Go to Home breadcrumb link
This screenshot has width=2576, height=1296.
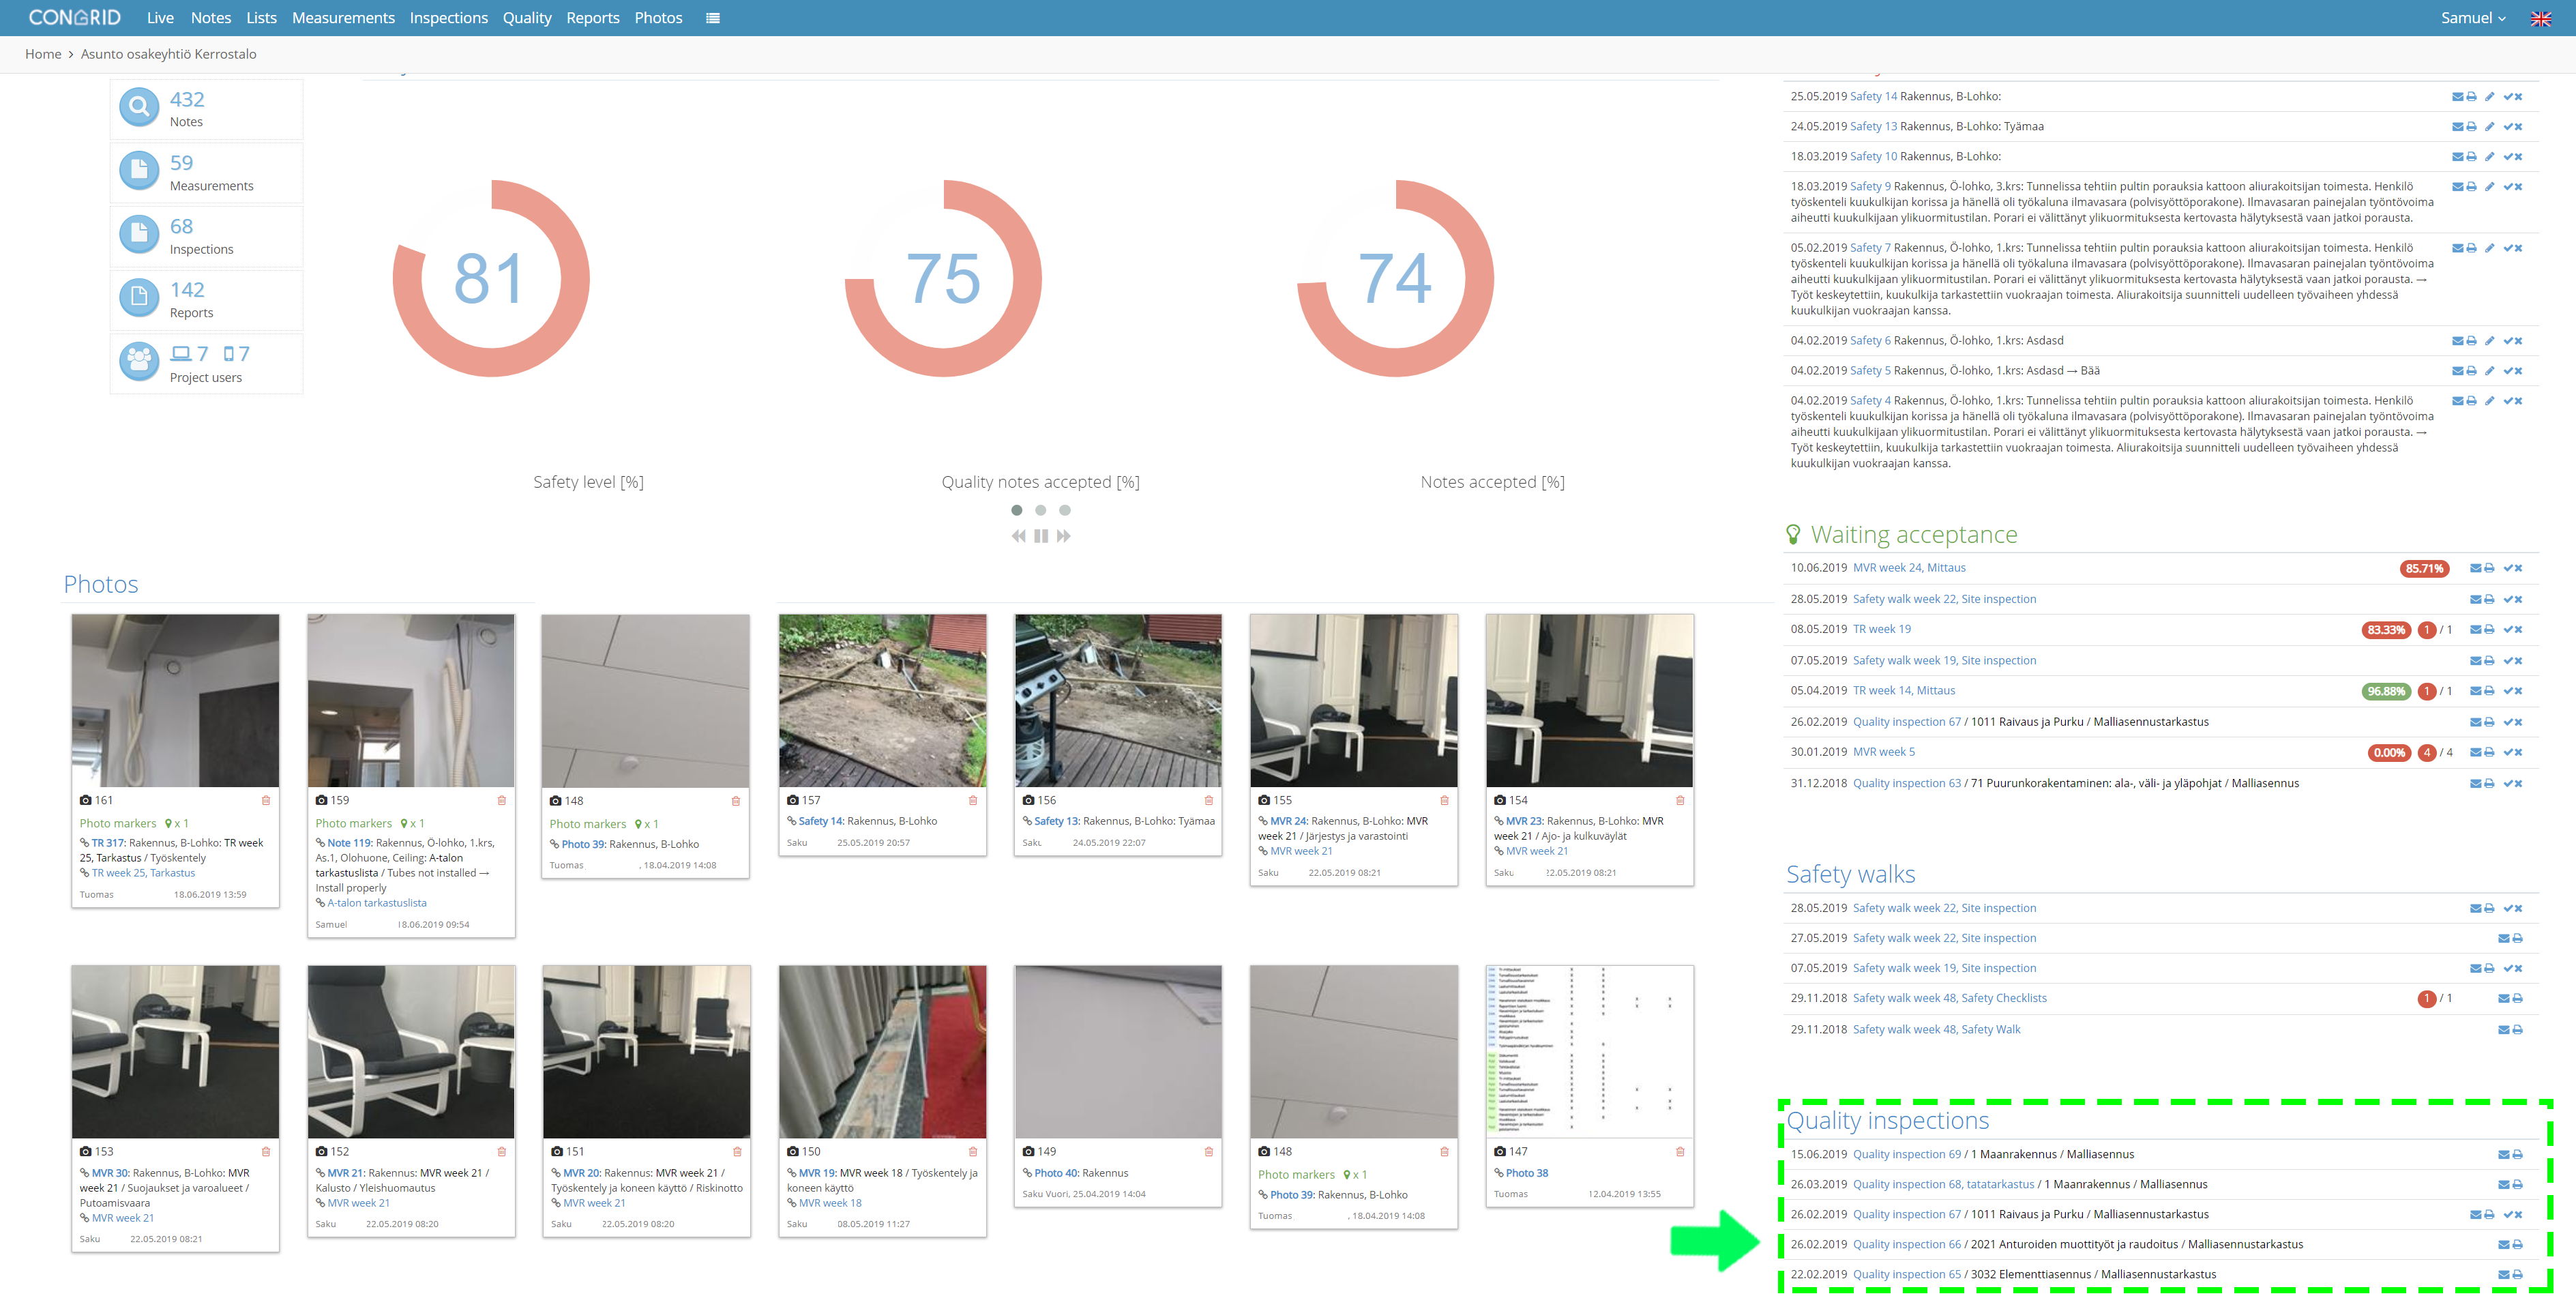click(x=43, y=54)
